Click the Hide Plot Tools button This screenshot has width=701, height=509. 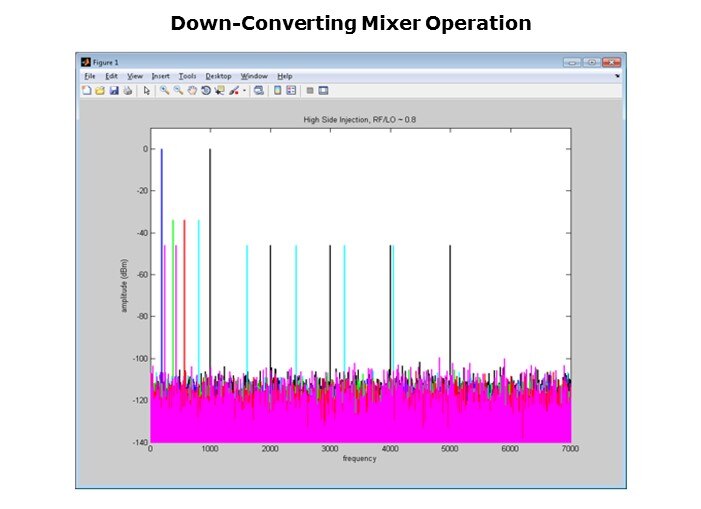pyautogui.click(x=310, y=90)
